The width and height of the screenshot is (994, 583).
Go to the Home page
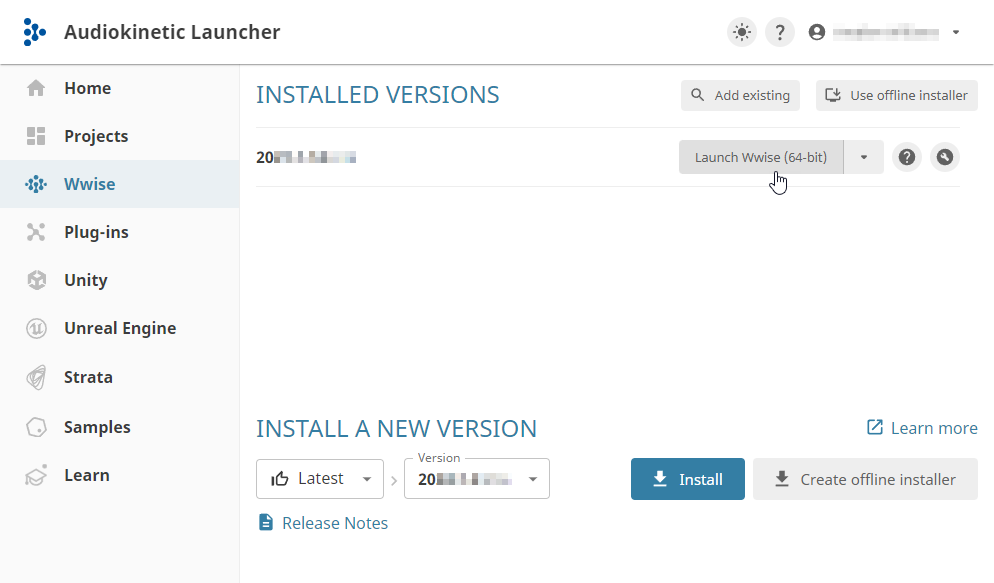pyautogui.click(x=87, y=88)
